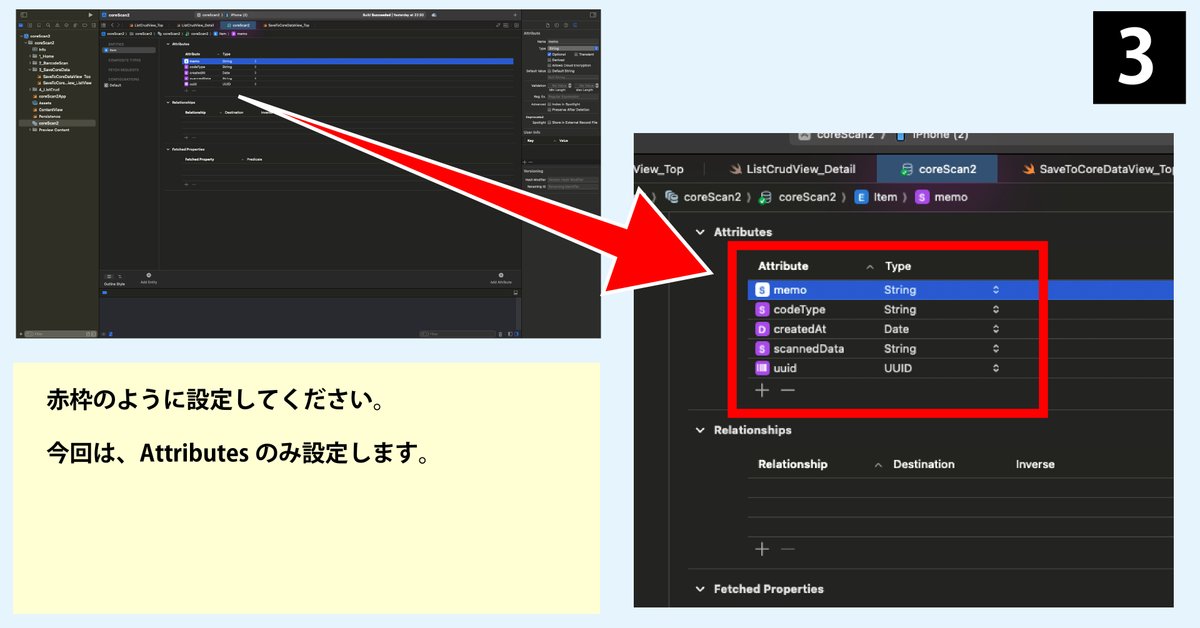Toggle navigator sidebar icon in small Xcode window
Image resolution: width=1200 pixels, height=628 pixels.
(24, 15)
